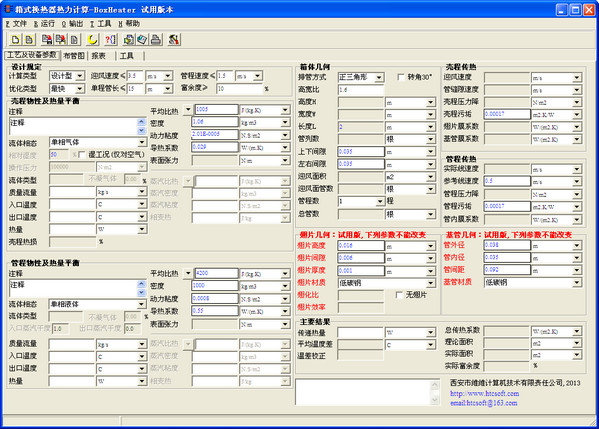Open the www.htcsoft.com website link
Screen dimensions: 599x429
point(484,393)
